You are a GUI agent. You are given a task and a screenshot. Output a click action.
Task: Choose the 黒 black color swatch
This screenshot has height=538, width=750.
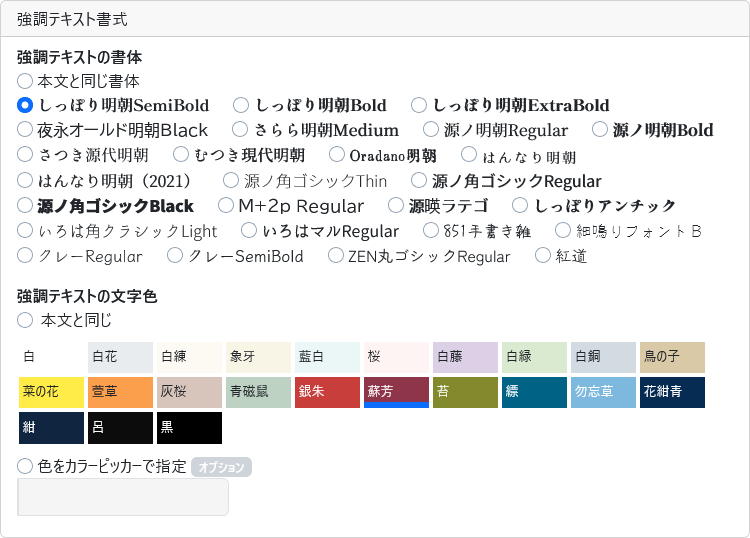click(x=189, y=427)
